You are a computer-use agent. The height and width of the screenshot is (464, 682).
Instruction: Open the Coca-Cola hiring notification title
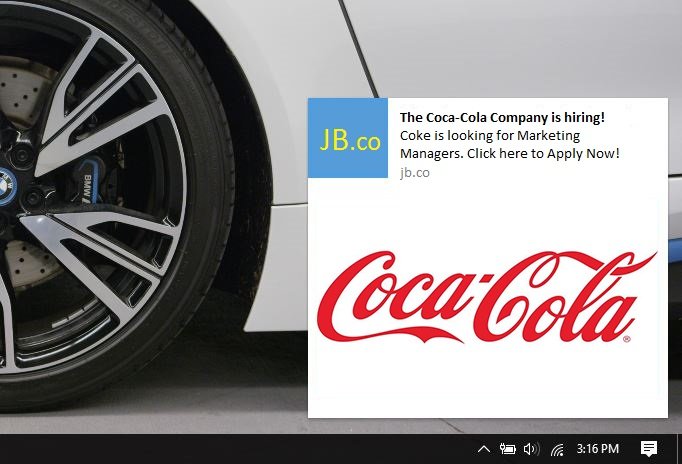tap(502, 117)
